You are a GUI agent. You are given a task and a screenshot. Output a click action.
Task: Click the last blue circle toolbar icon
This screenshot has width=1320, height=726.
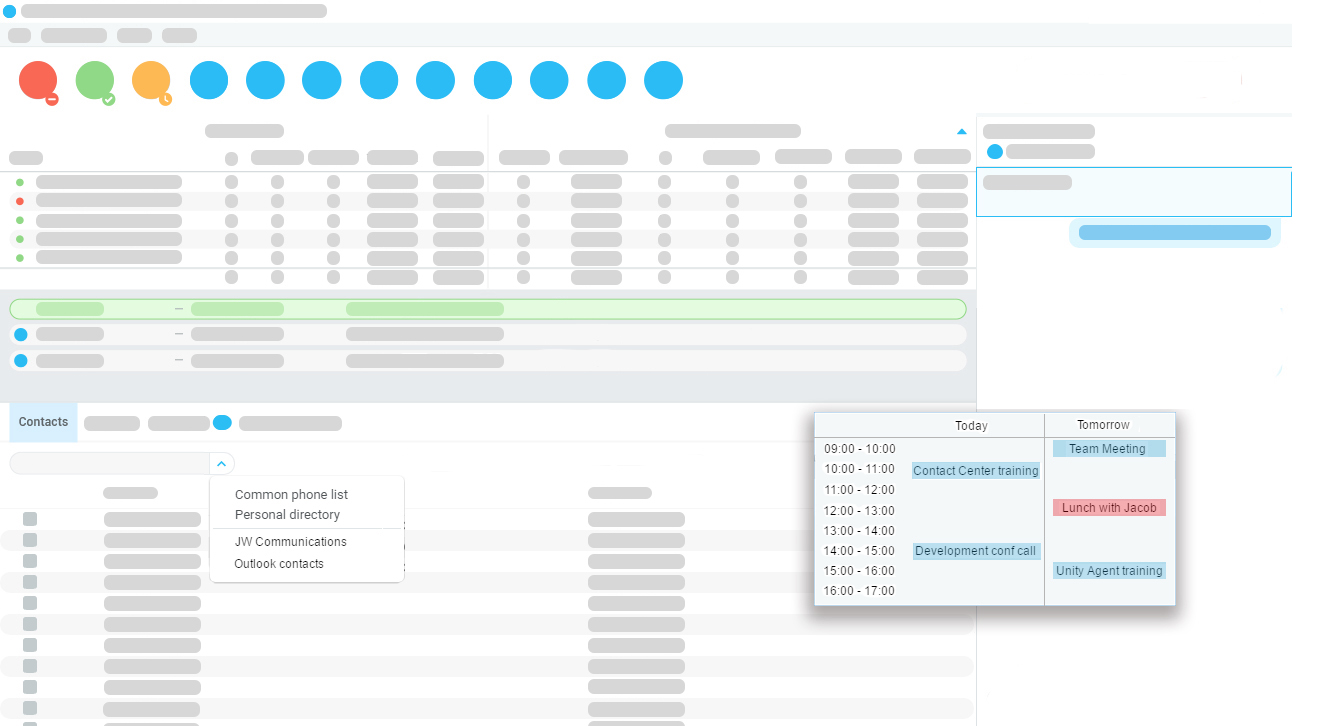click(x=663, y=80)
